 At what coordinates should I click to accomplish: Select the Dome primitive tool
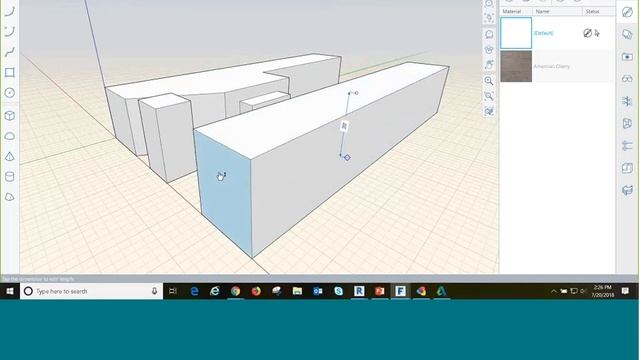coord(10,136)
